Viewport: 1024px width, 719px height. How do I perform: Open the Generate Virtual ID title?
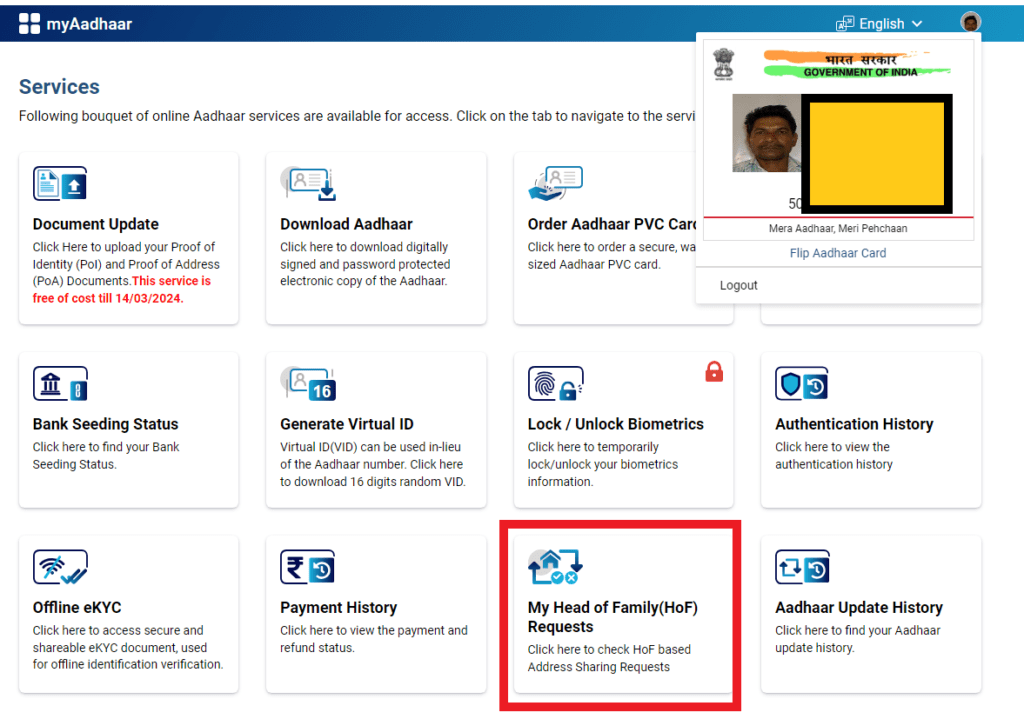click(x=347, y=424)
